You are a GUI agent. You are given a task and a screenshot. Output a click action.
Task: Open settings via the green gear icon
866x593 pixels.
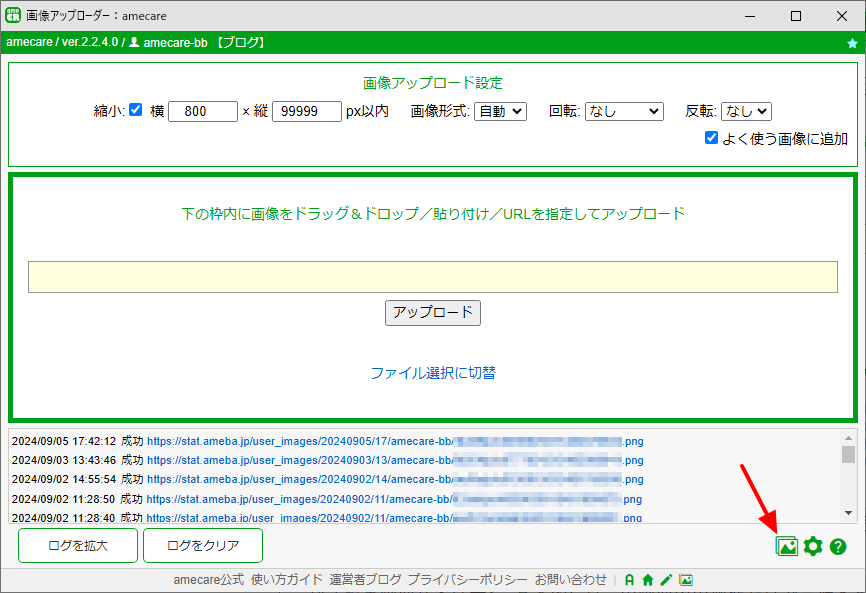(x=813, y=547)
